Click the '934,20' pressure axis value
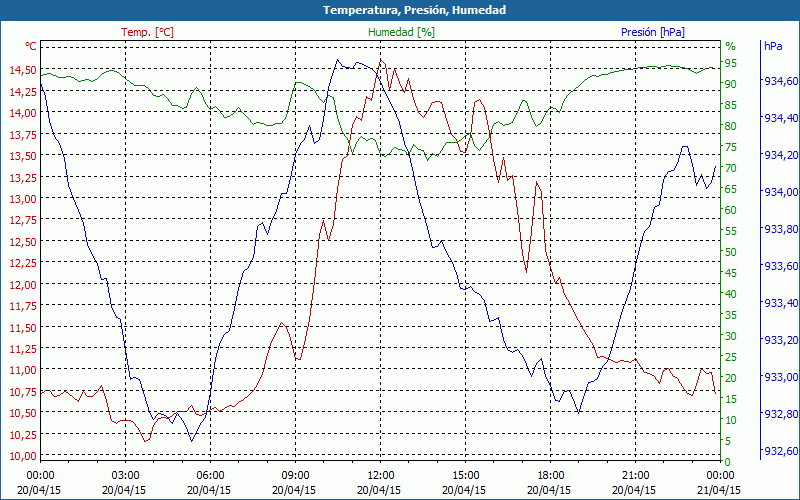800x500 pixels. tap(781, 155)
